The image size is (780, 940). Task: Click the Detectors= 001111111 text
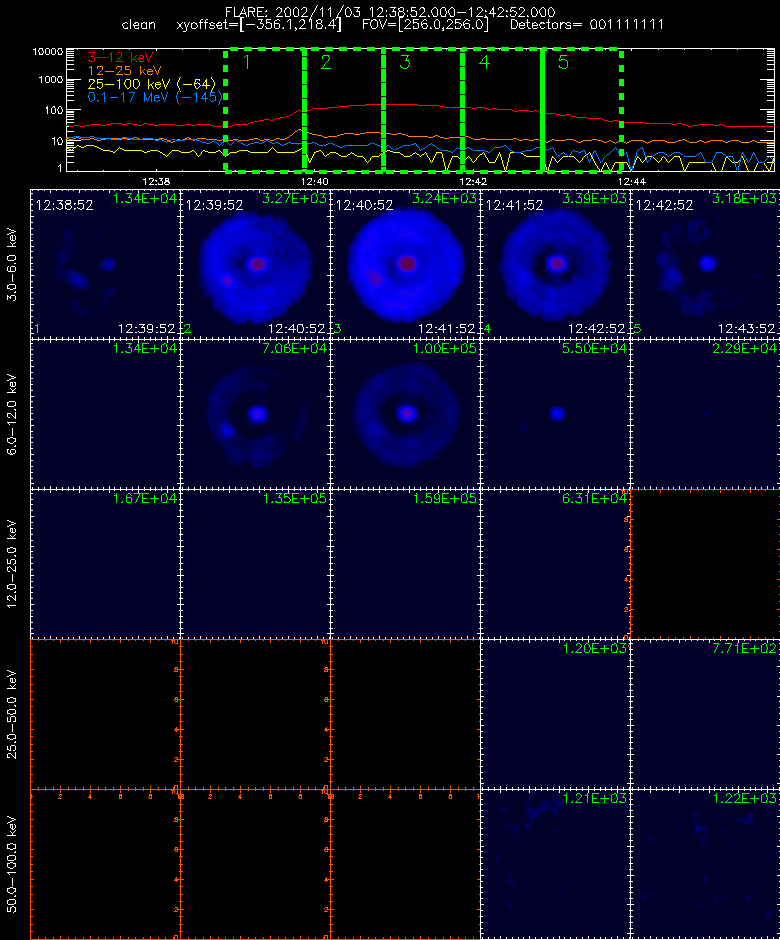coord(587,25)
